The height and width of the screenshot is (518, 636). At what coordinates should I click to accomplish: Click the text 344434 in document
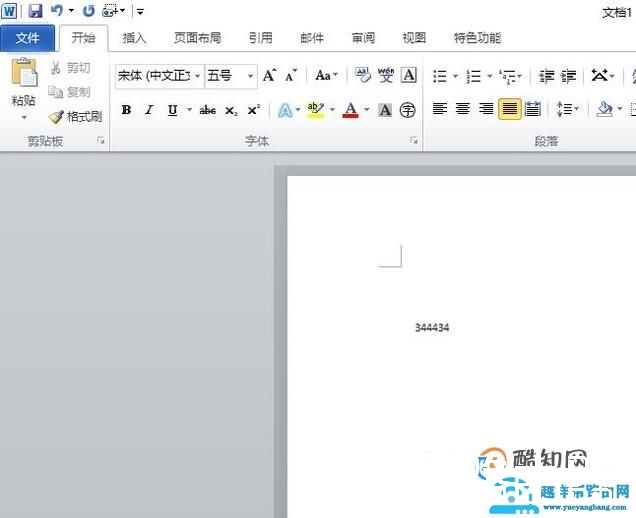pos(432,327)
